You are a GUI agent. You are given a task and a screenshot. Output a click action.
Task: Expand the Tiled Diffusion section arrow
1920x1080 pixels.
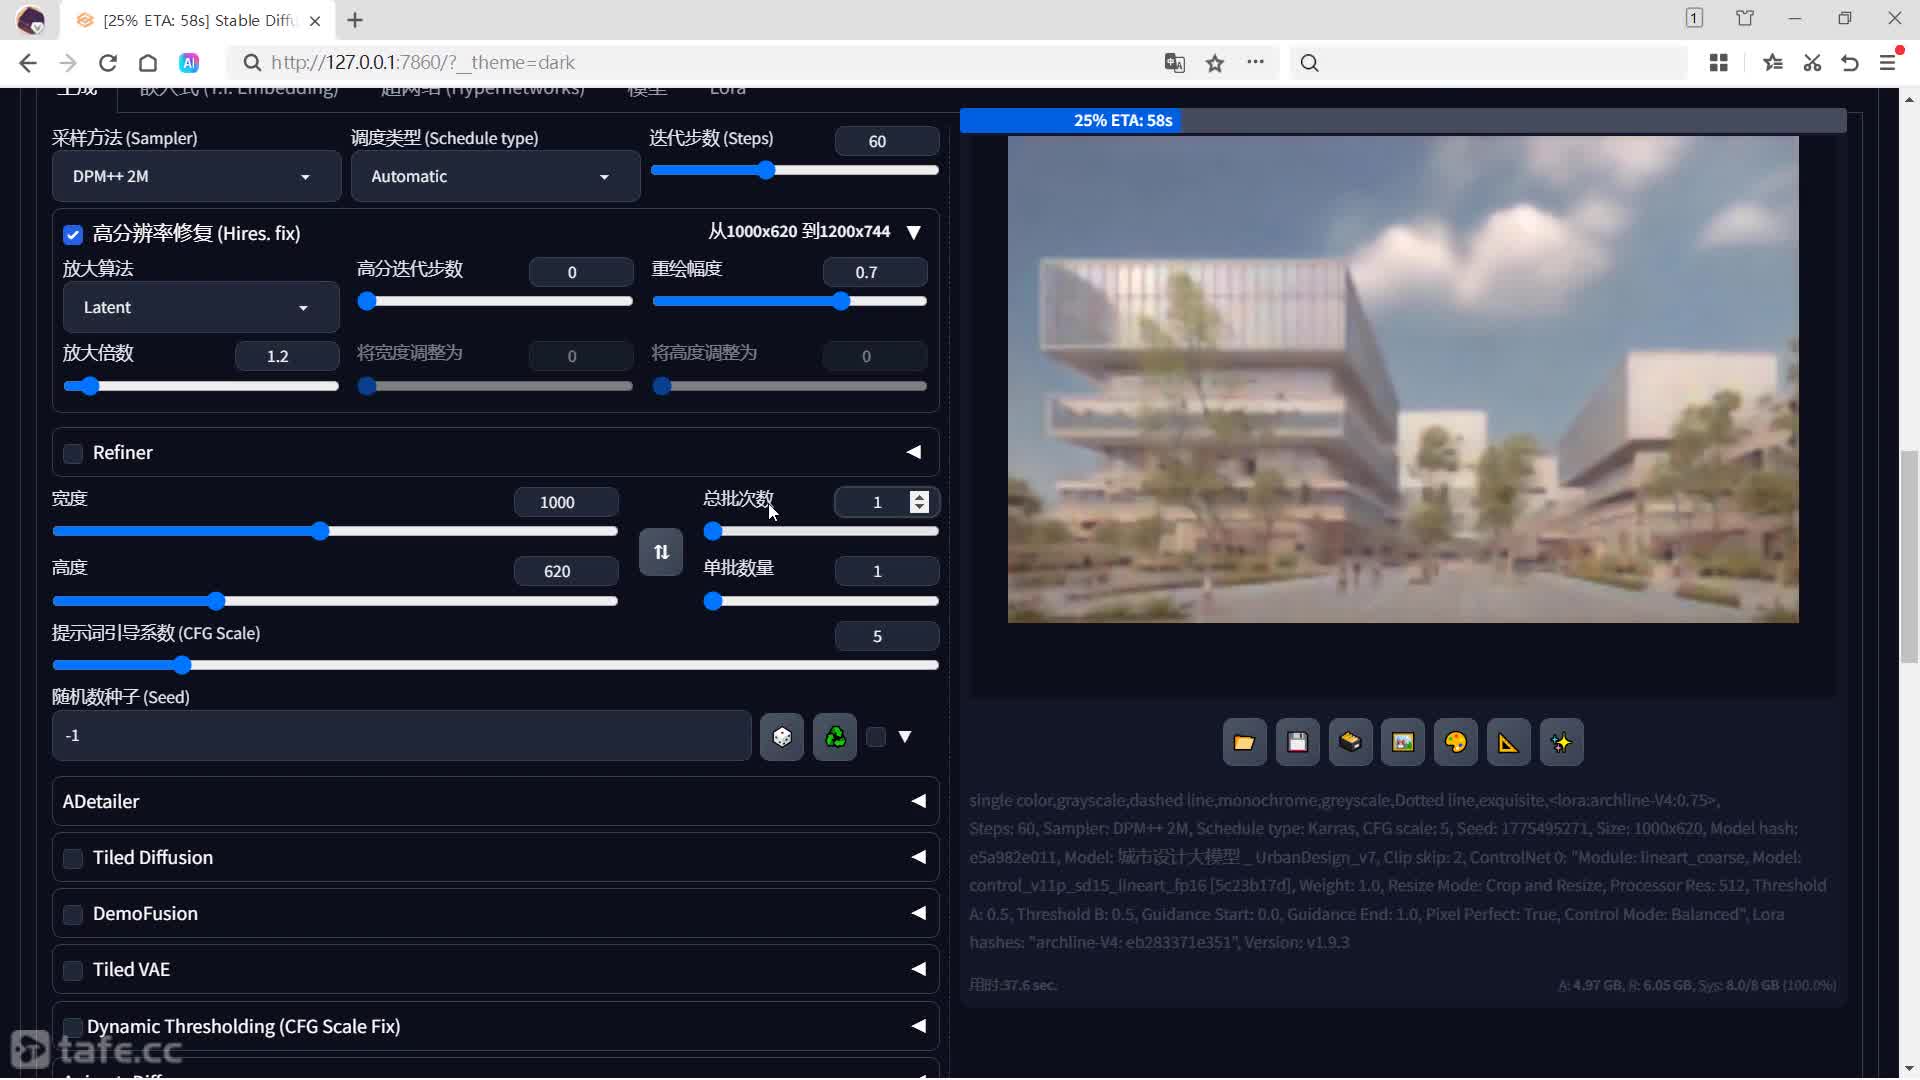coord(918,857)
